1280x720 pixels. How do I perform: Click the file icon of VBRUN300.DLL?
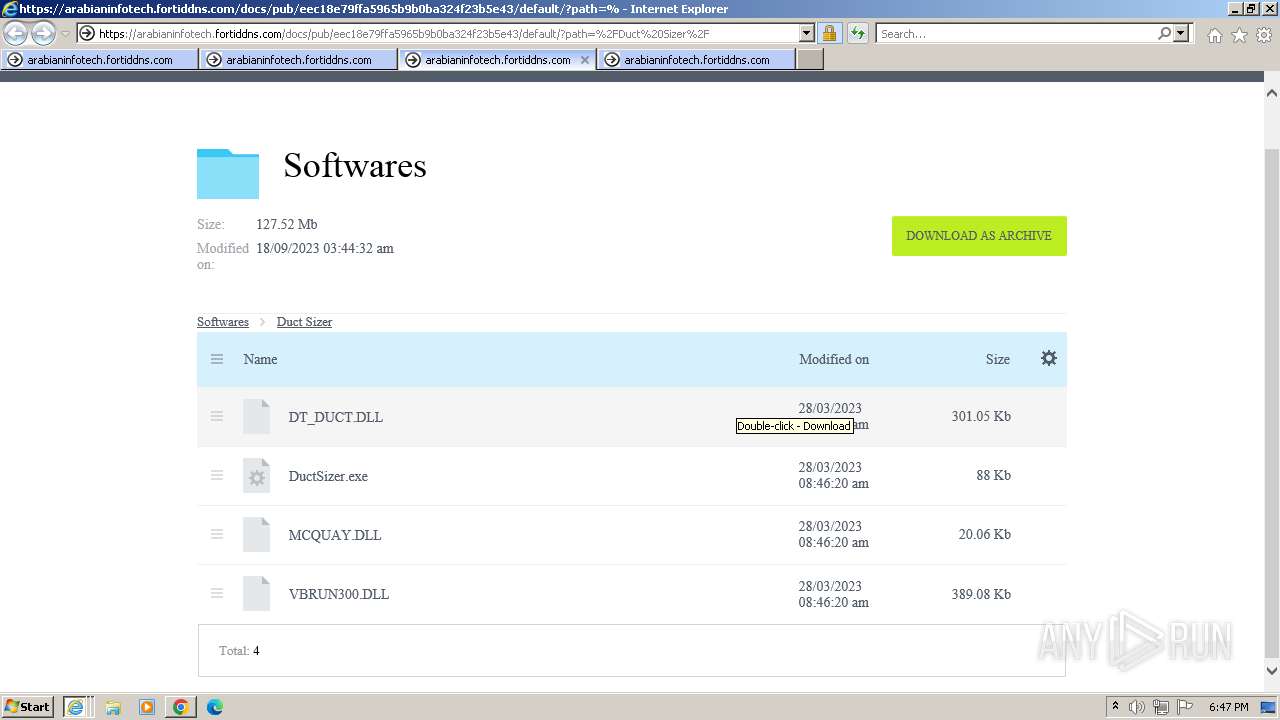[257, 594]
